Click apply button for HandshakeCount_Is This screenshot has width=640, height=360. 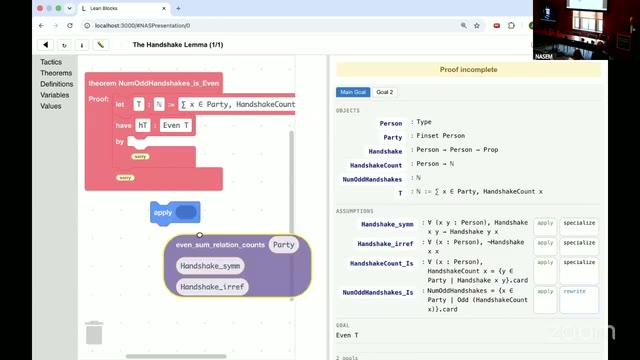click(x=545, y=271)
